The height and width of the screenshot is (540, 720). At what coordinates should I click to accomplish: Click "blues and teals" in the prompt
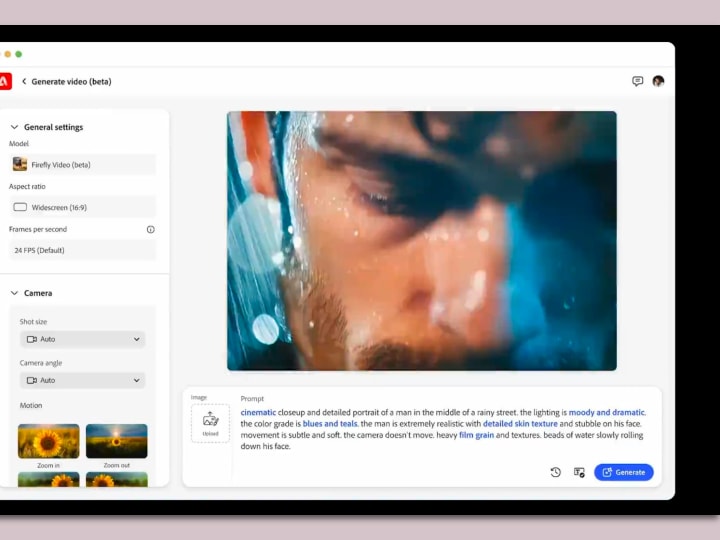(330, 423)
